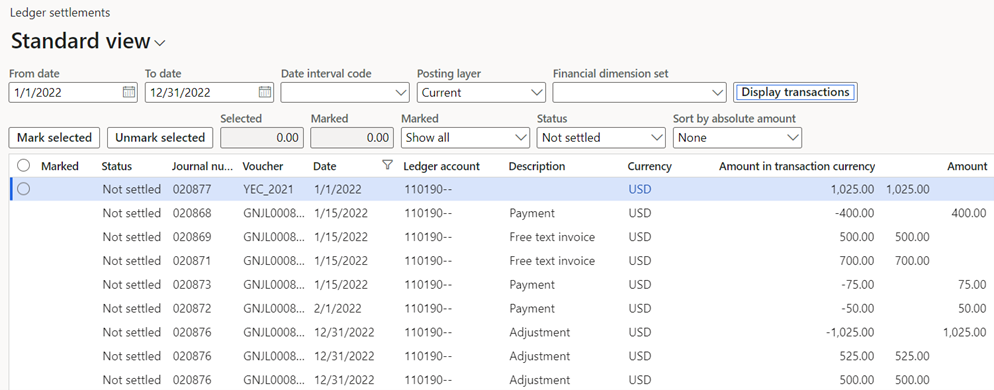Sort by the Description column header
994x390 pixels.
click(536, 166)
